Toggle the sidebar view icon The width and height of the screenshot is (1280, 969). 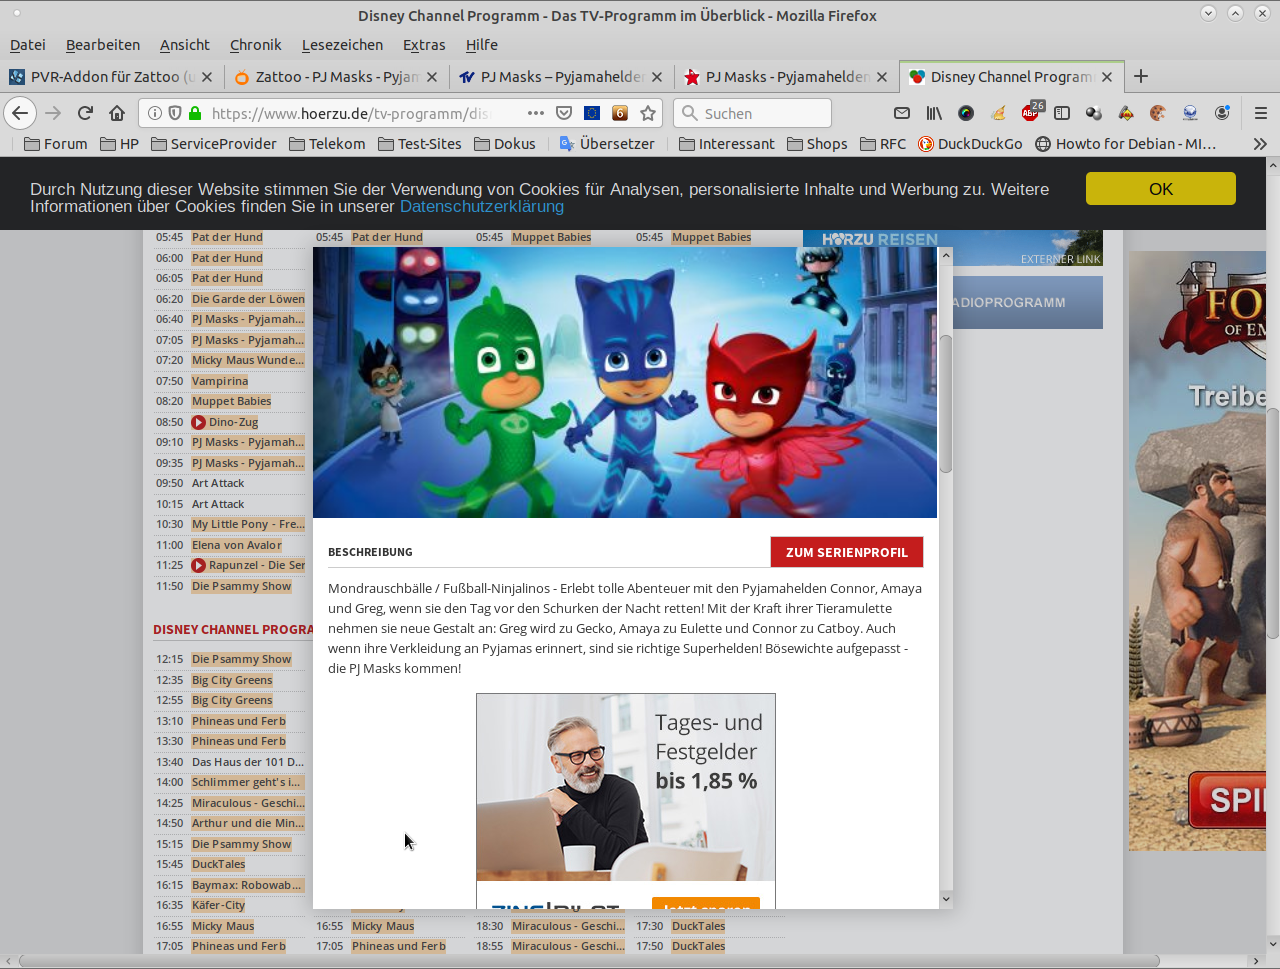tap(1062, 113)
